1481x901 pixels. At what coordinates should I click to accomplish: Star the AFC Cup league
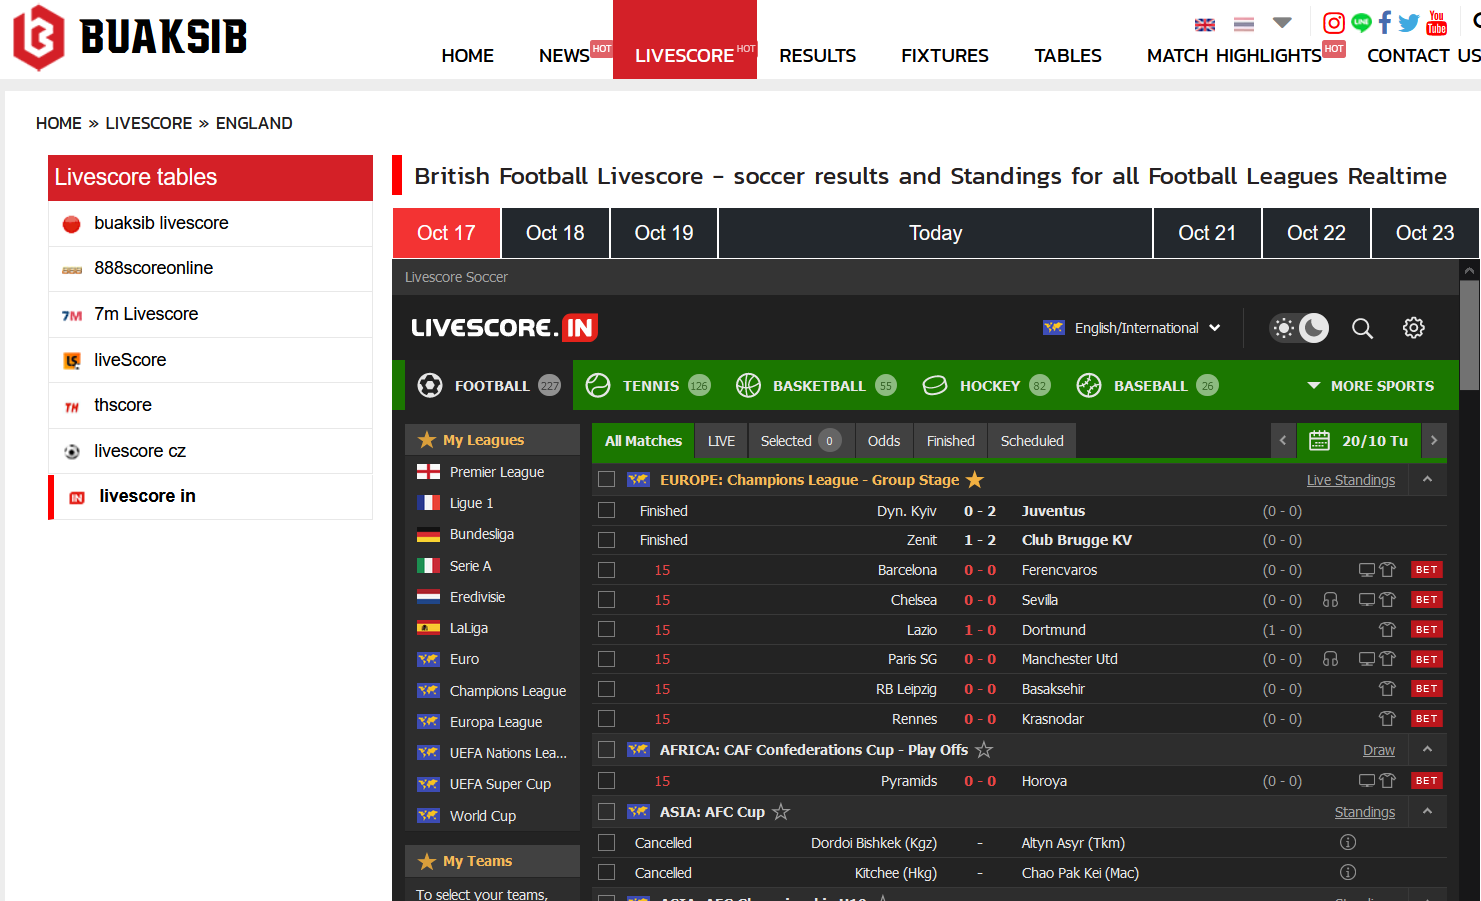tap(781, 811)
